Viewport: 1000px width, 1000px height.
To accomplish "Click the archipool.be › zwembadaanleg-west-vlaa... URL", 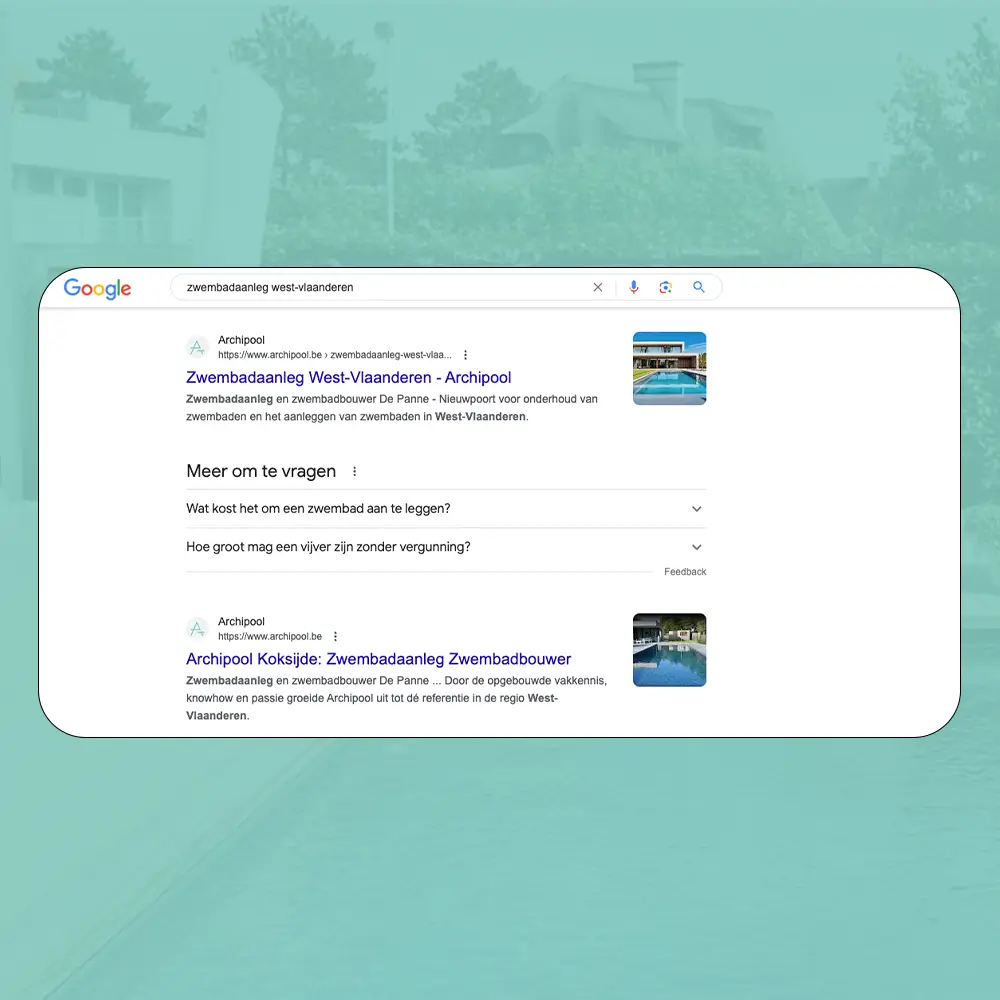I will [x=334, y=355].
